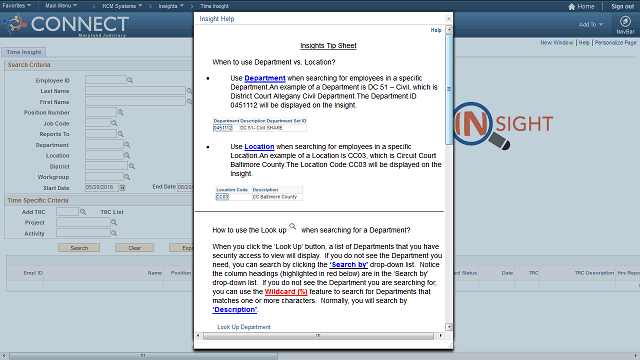The height and width of the screenshot is (360, 640).
Task: Click the Last Name input field
Action: [135, 91]
